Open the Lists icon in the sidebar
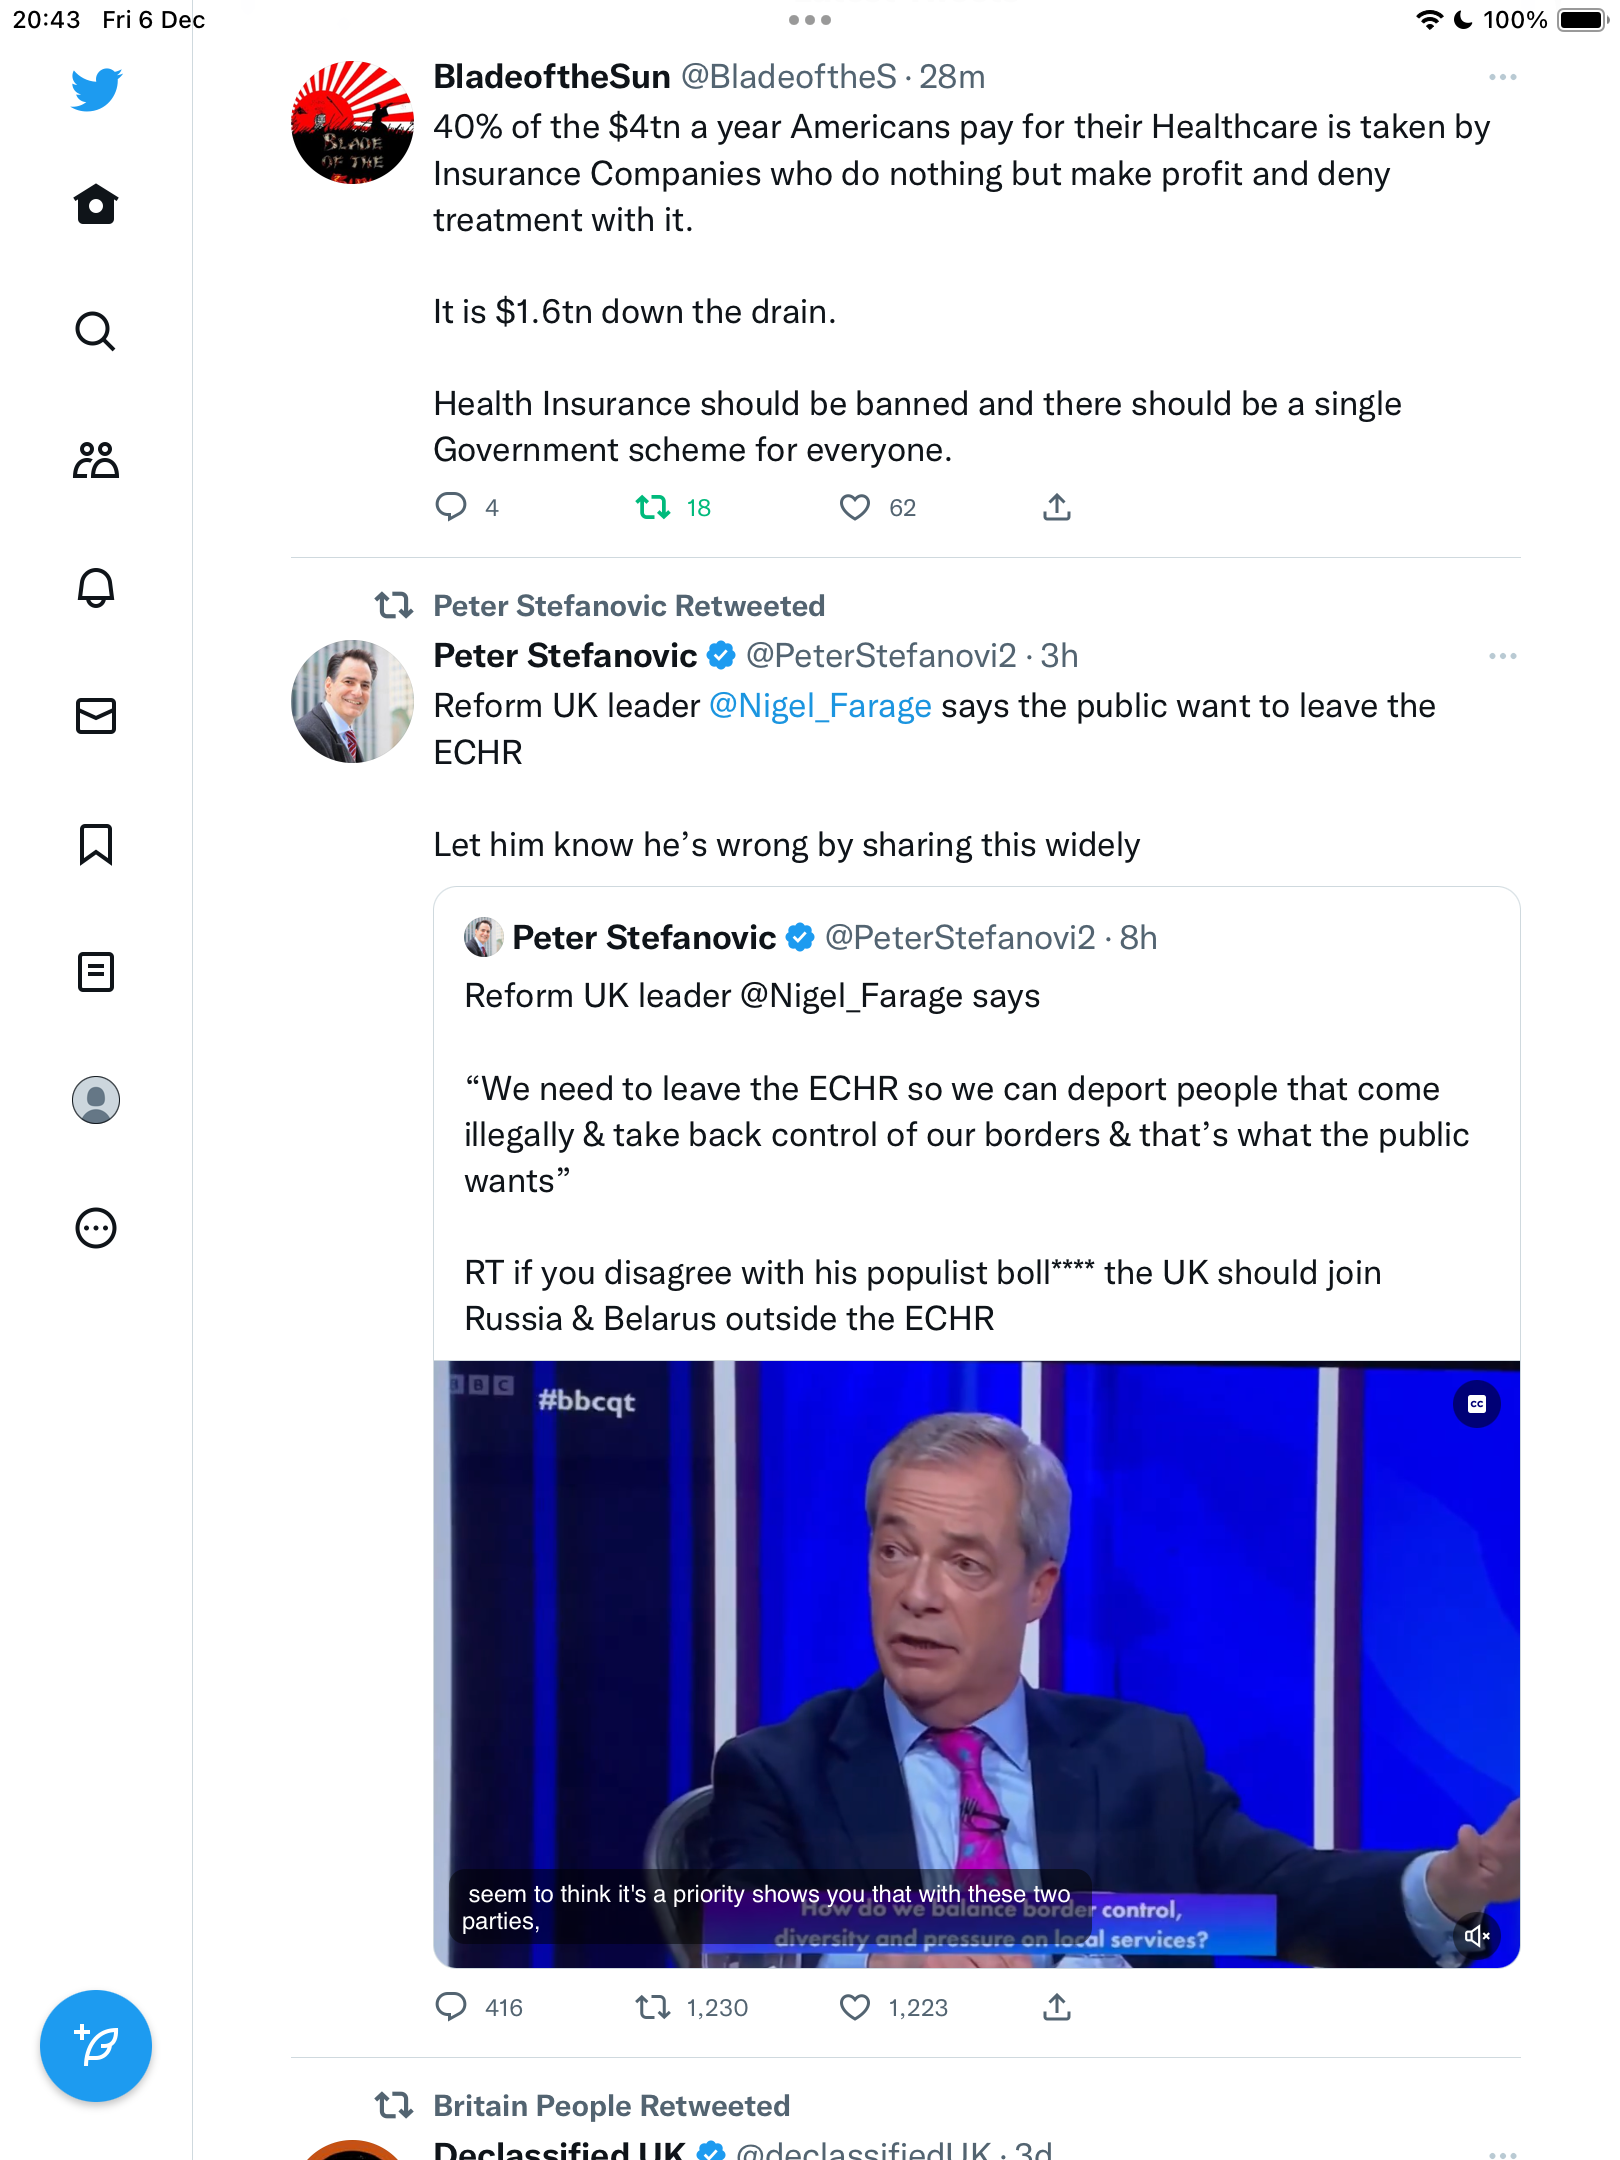 [x=96, y=972]
